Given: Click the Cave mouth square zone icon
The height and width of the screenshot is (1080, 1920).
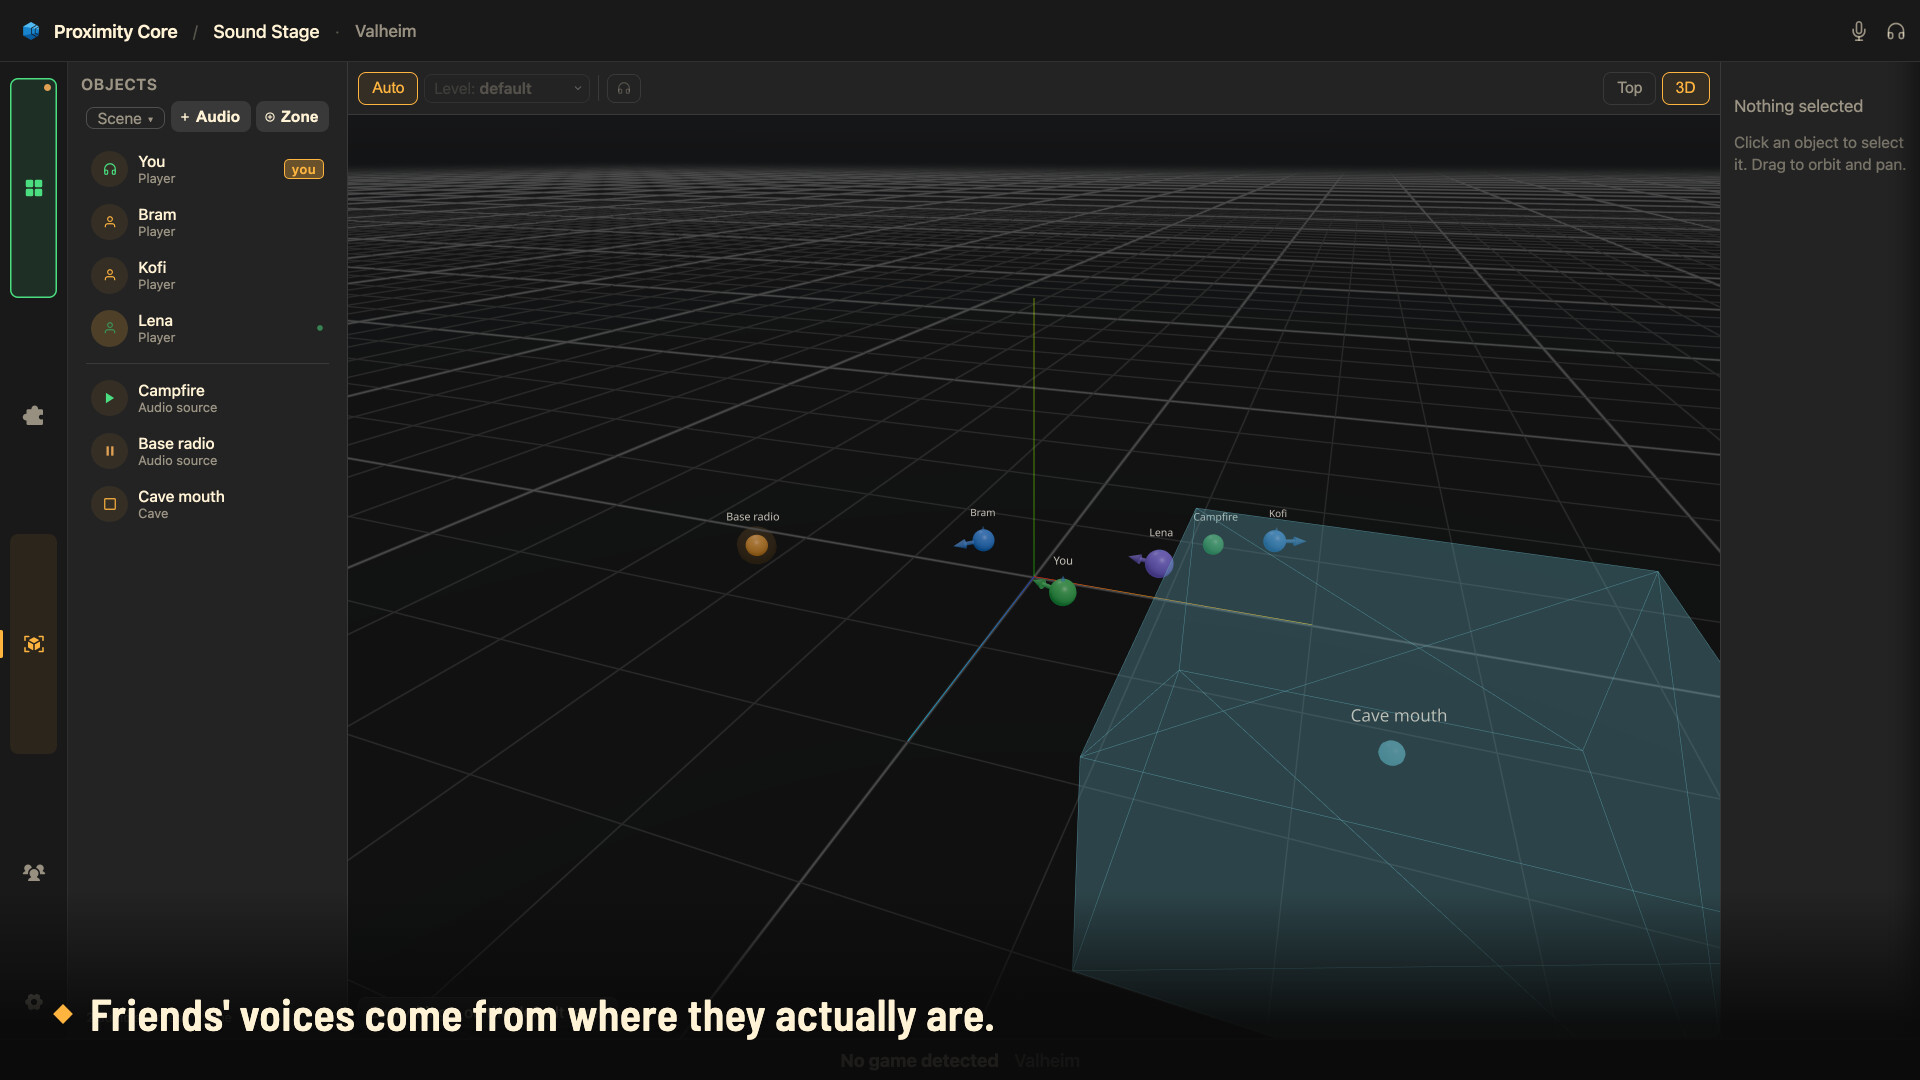Looking at the screenshot, I should [x=110, y=504].
